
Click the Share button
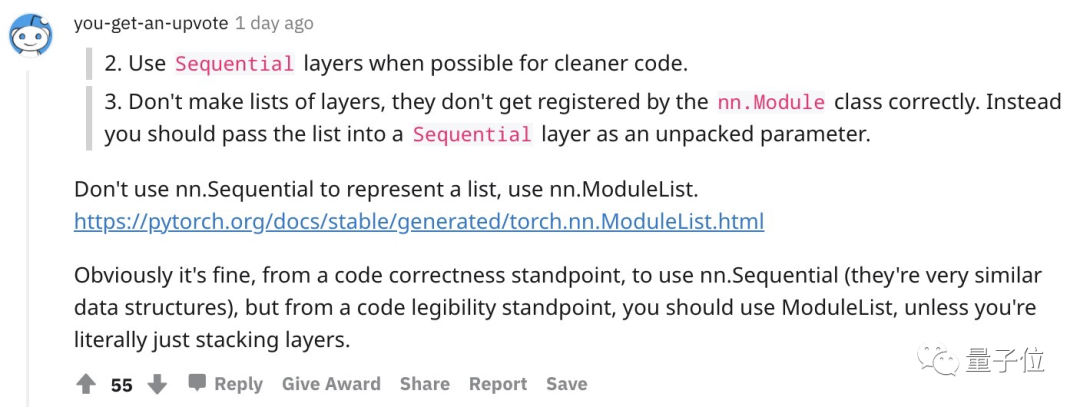(x=425, y=384)
